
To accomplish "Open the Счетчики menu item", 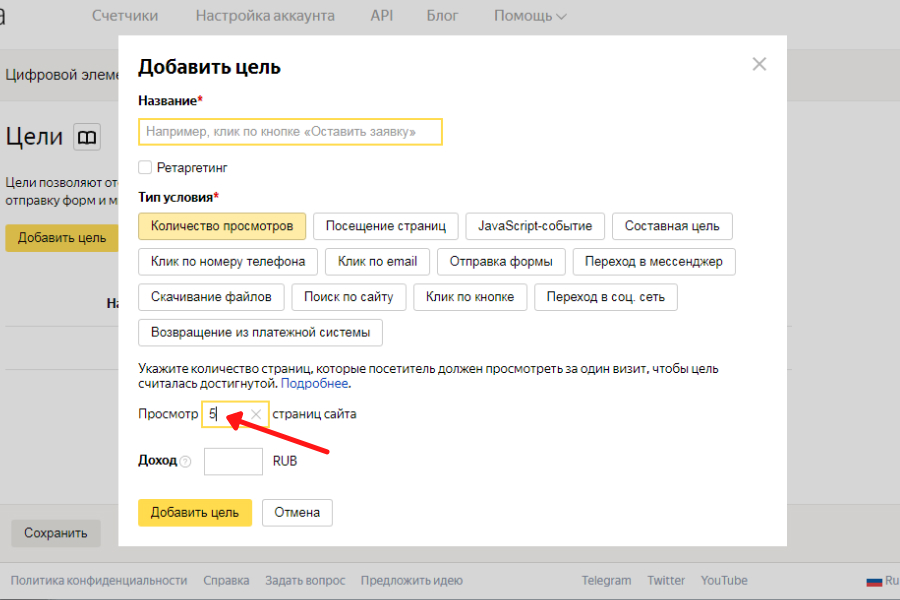I will pyautogui.click(x=125, y=16).
